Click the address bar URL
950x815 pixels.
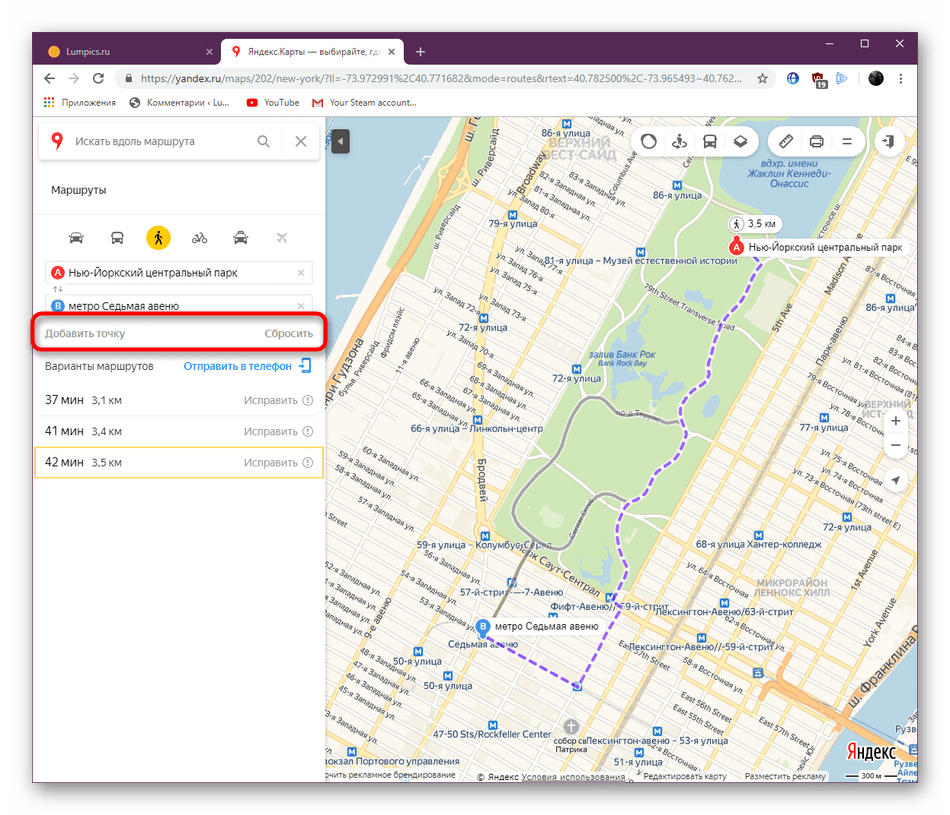point(440,78)
